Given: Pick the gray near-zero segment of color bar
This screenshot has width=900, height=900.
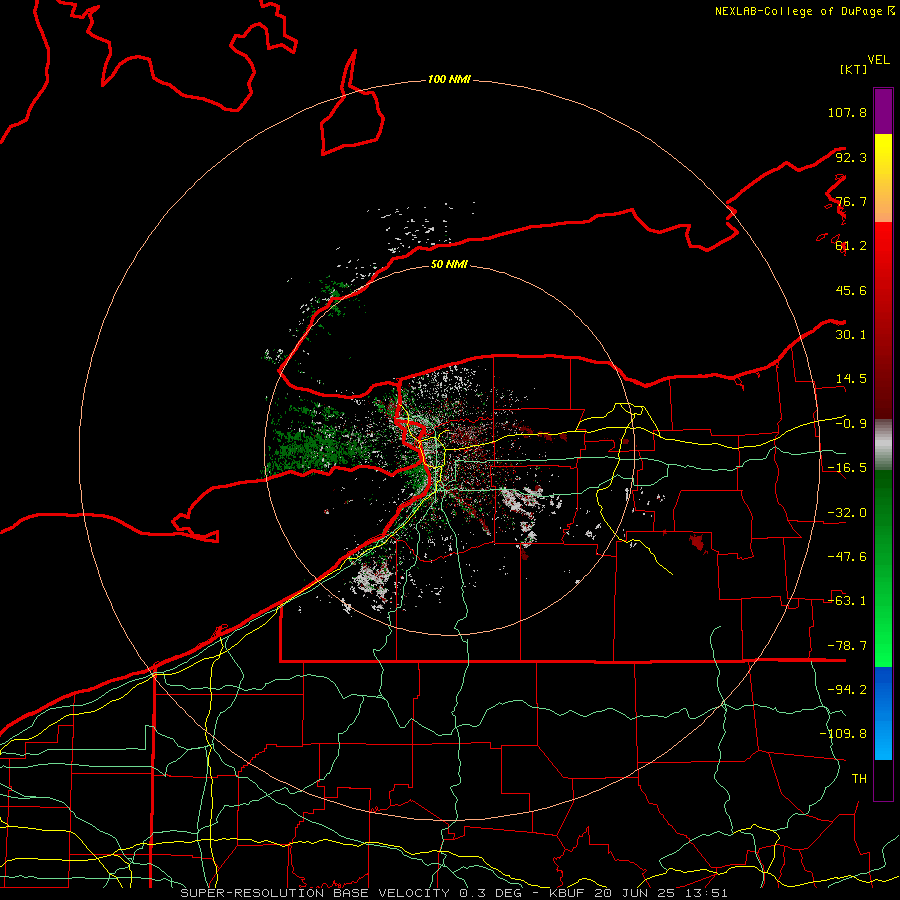Looking at the screenshot, I should tap(883, 445).
